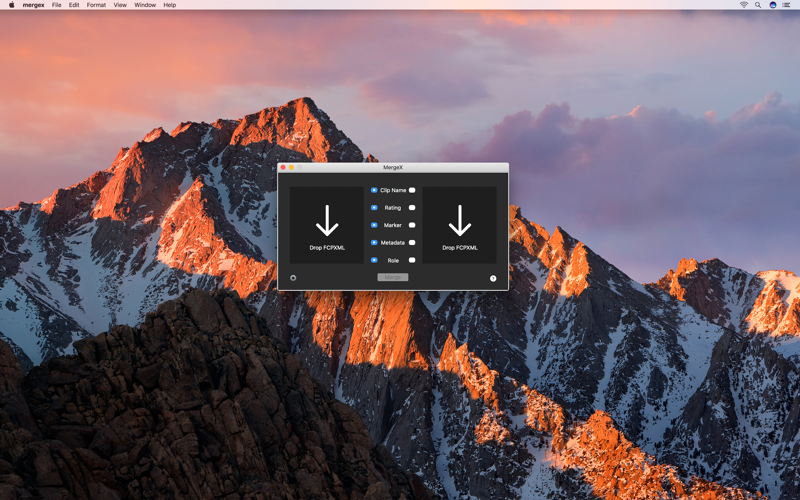800x500 pixels.
Task: Click the Merge button
Action: point(393,277)
